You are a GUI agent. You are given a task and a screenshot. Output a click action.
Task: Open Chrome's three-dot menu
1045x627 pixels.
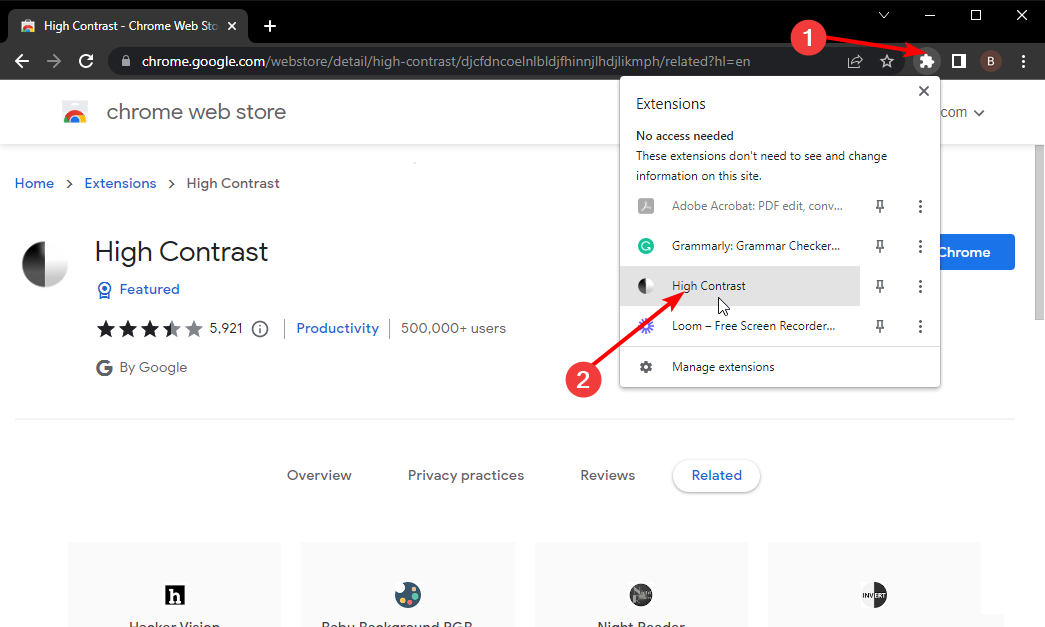coord(1023,61)
